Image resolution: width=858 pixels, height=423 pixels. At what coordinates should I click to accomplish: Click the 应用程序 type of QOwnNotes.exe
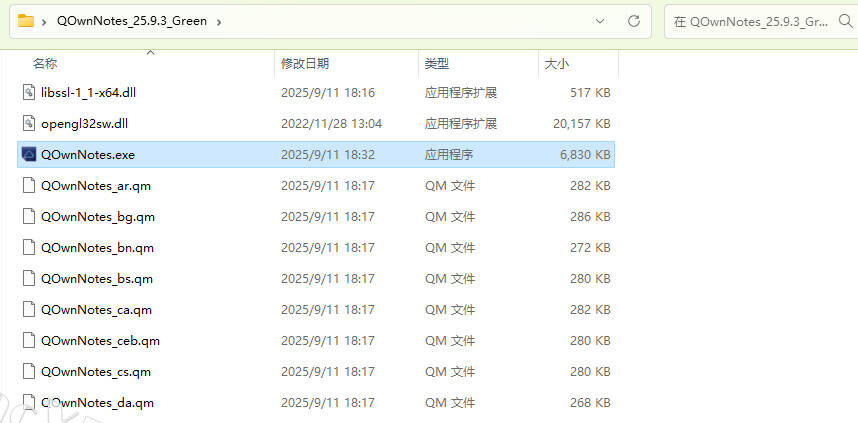(449, 155)
